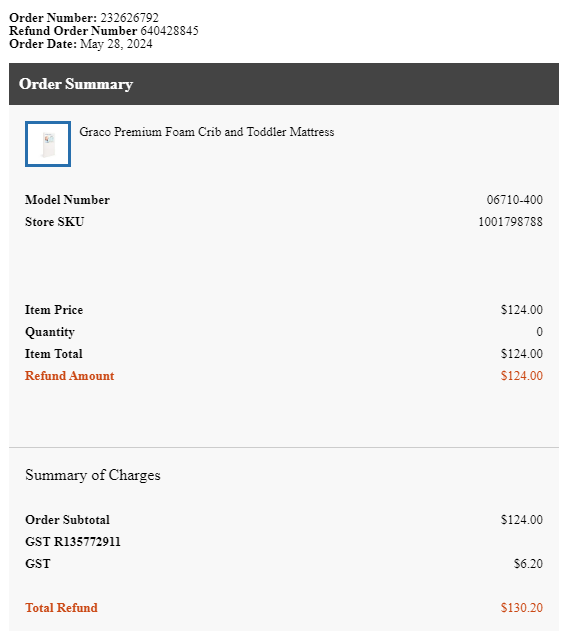The width and height of the screenshot is (561, 631).
Task: Select the store SKU 1001798788
Action: tap(510, 222)
